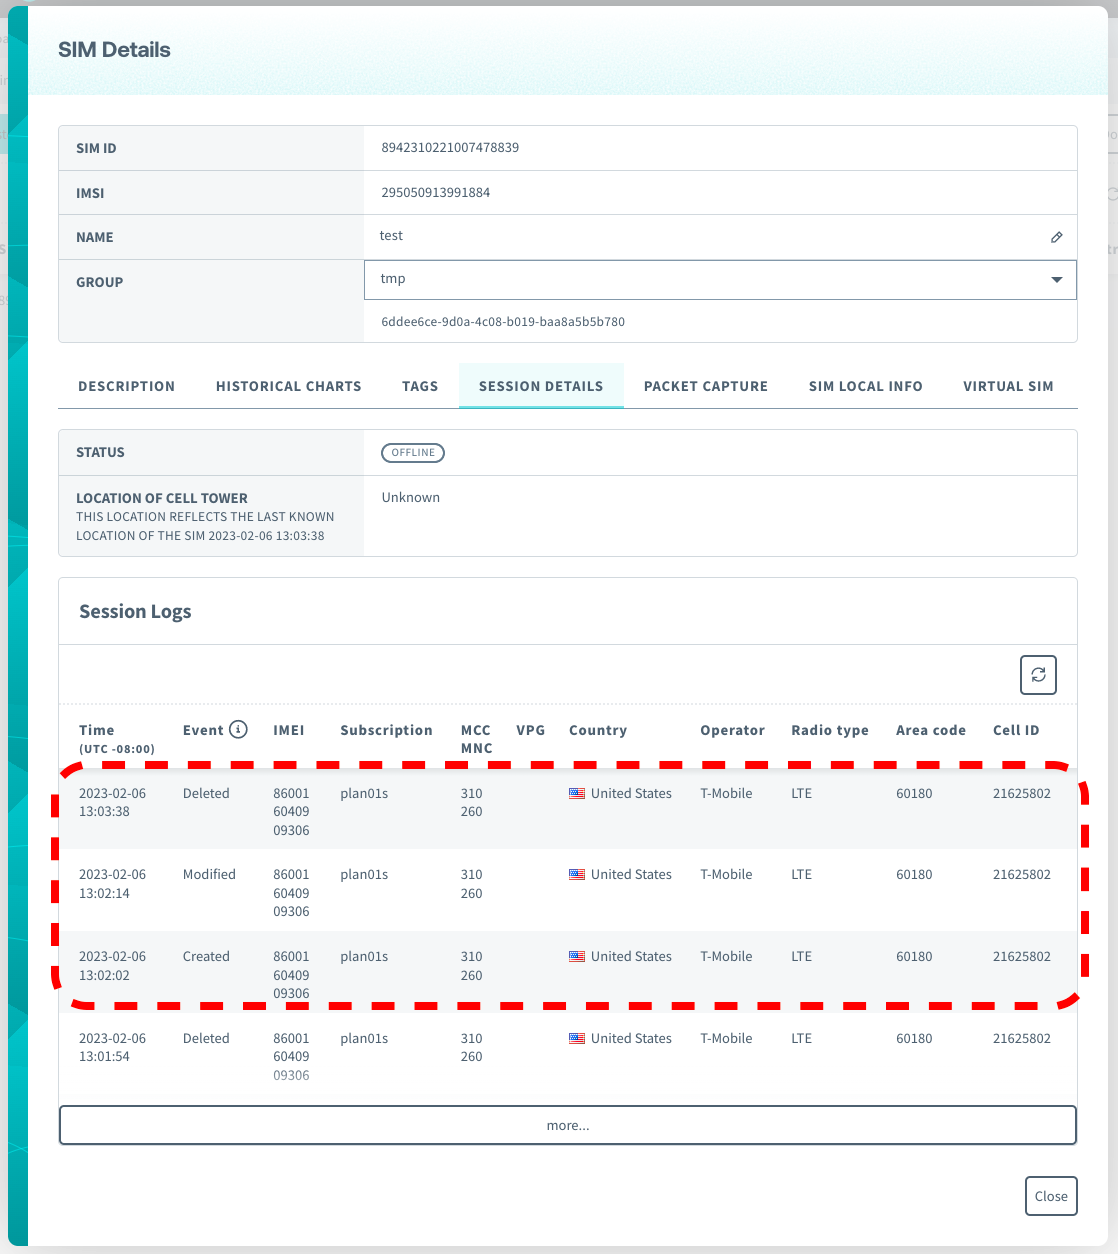View the SIM Local Info tab
The image size is (1118, 1254).
click(x=865, y=386)
